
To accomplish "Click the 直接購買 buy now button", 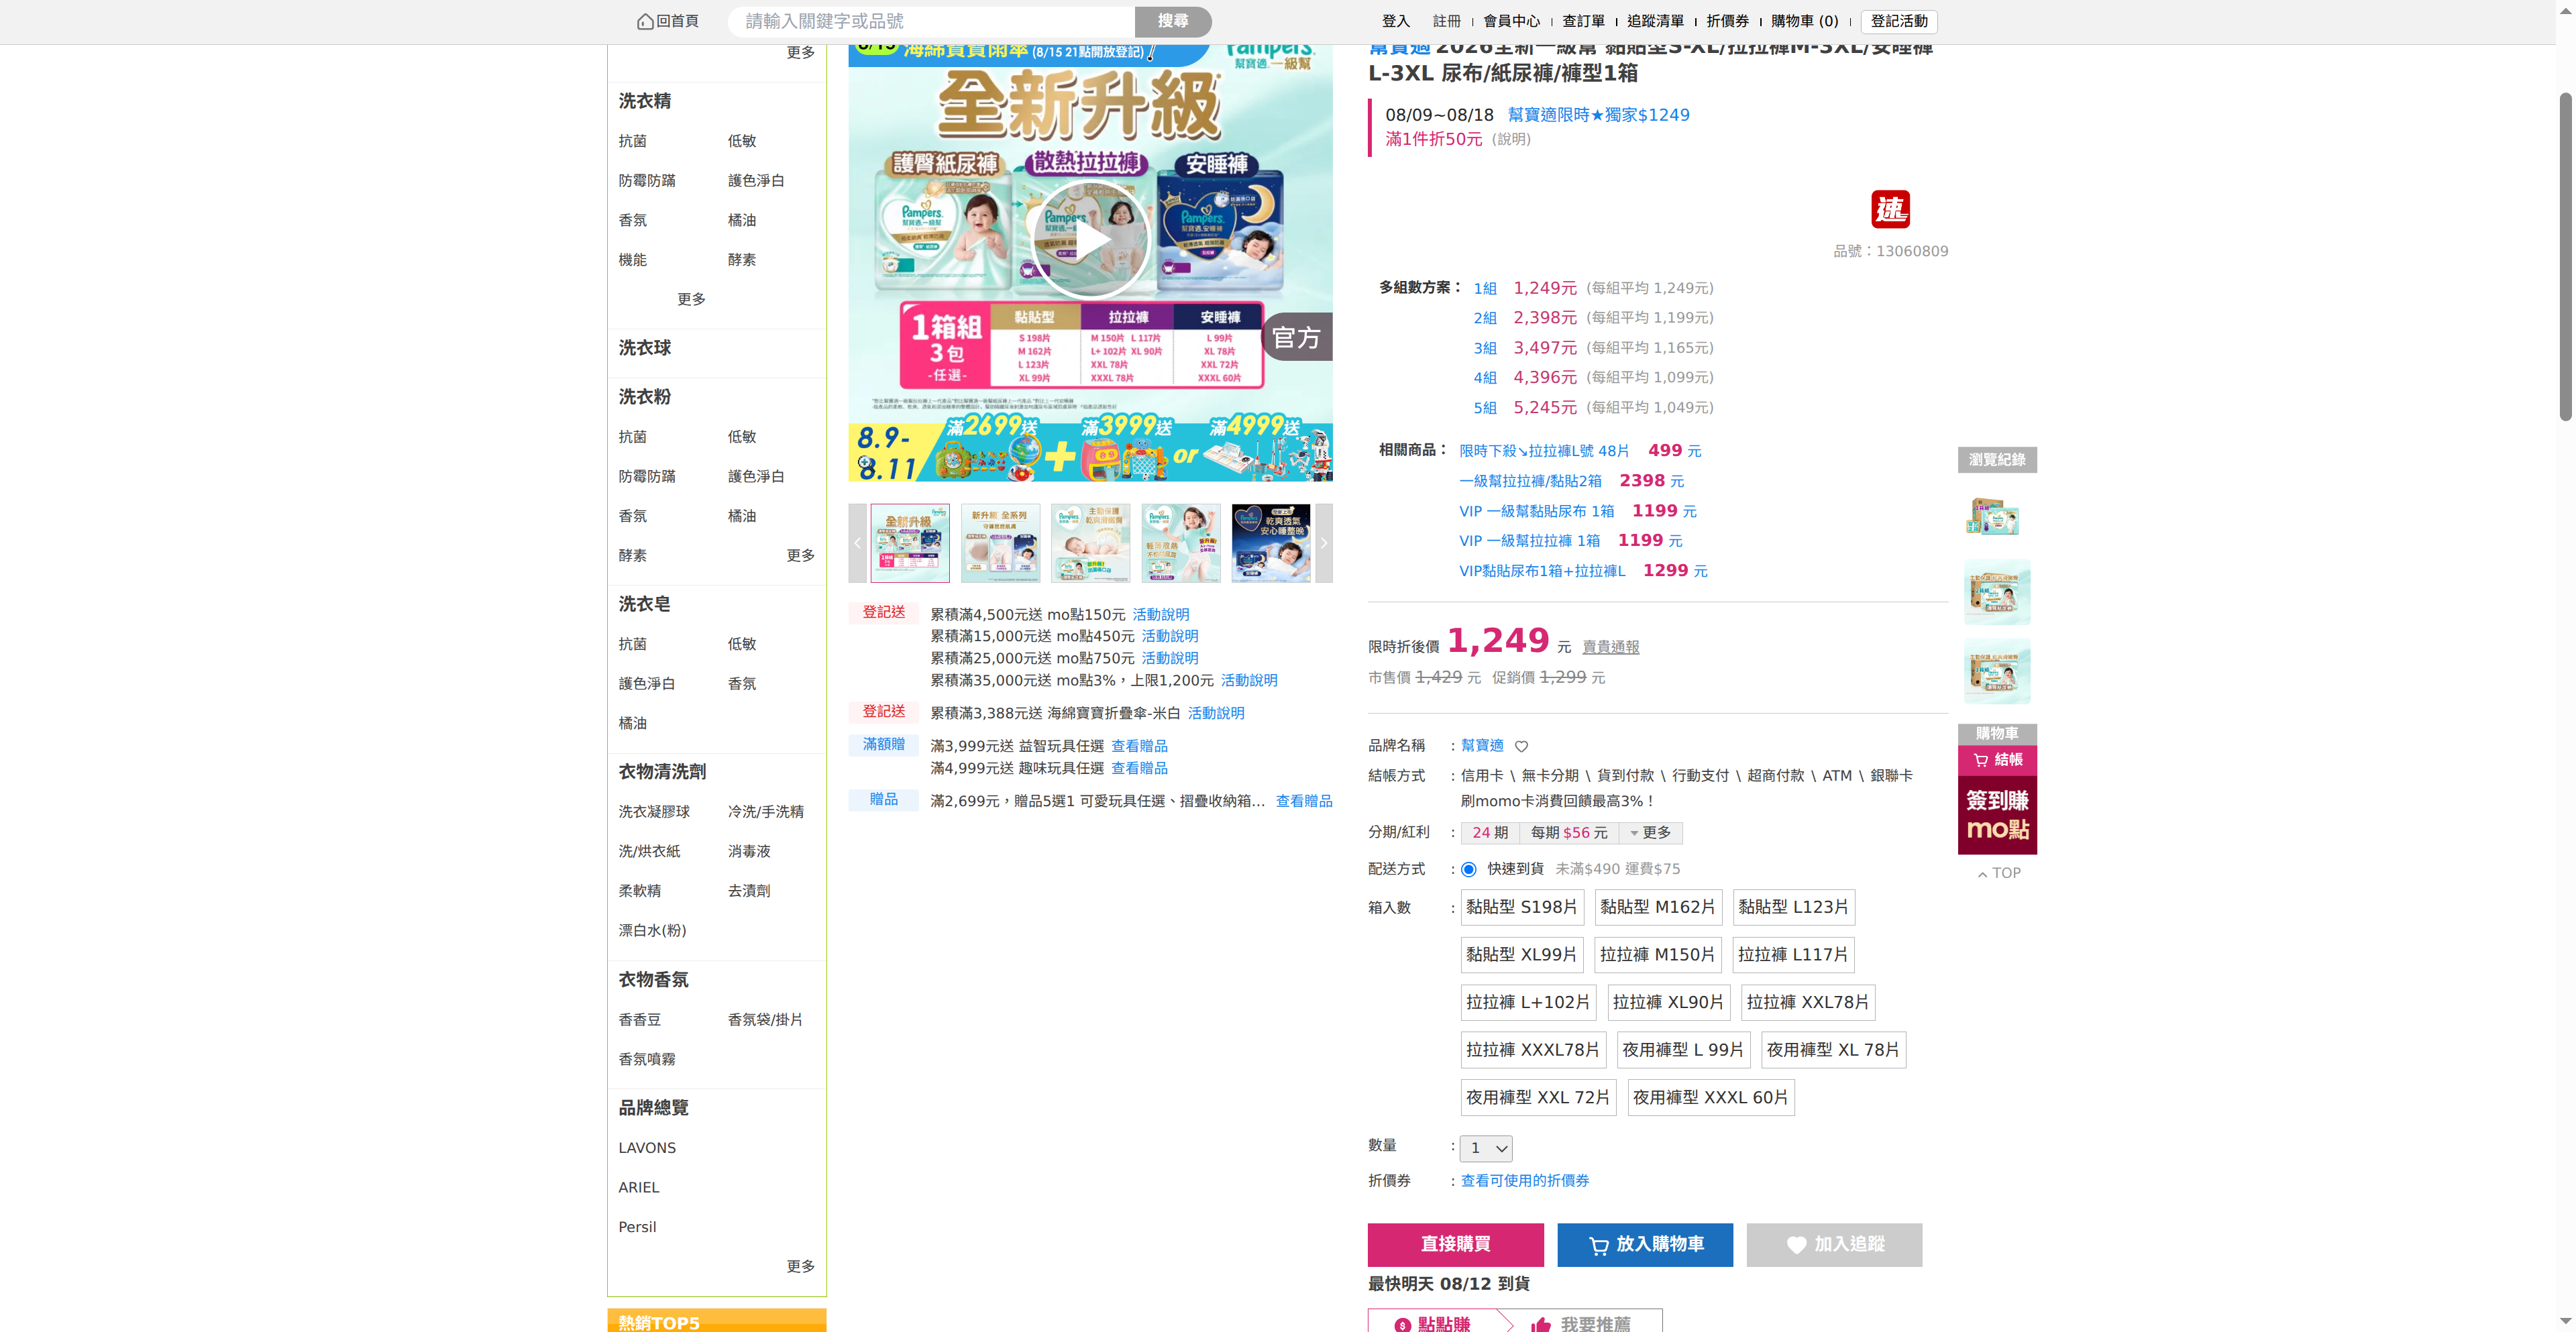I will pyautogui.click(x=1456, y=1245).
